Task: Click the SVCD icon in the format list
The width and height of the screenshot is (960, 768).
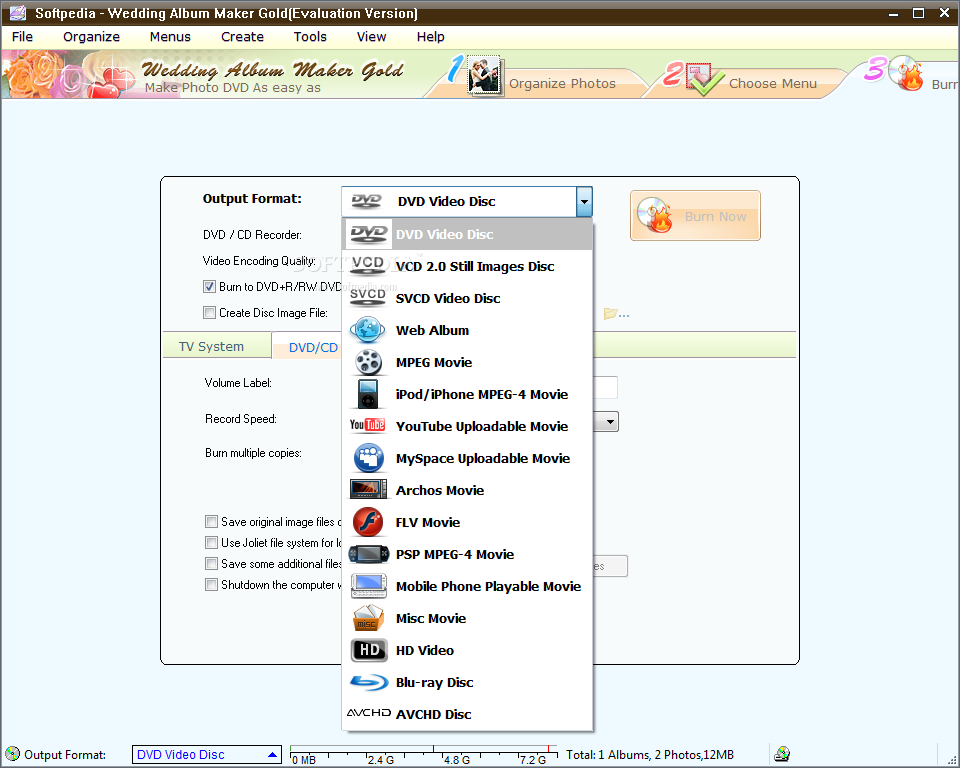Action: click(367, 297)
